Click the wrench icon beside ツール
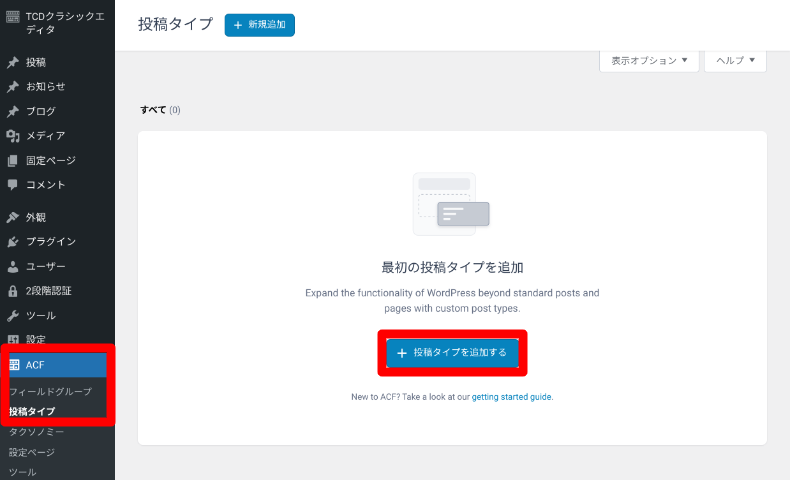This screenshot has width=790, height=480. tap(13, 316)
